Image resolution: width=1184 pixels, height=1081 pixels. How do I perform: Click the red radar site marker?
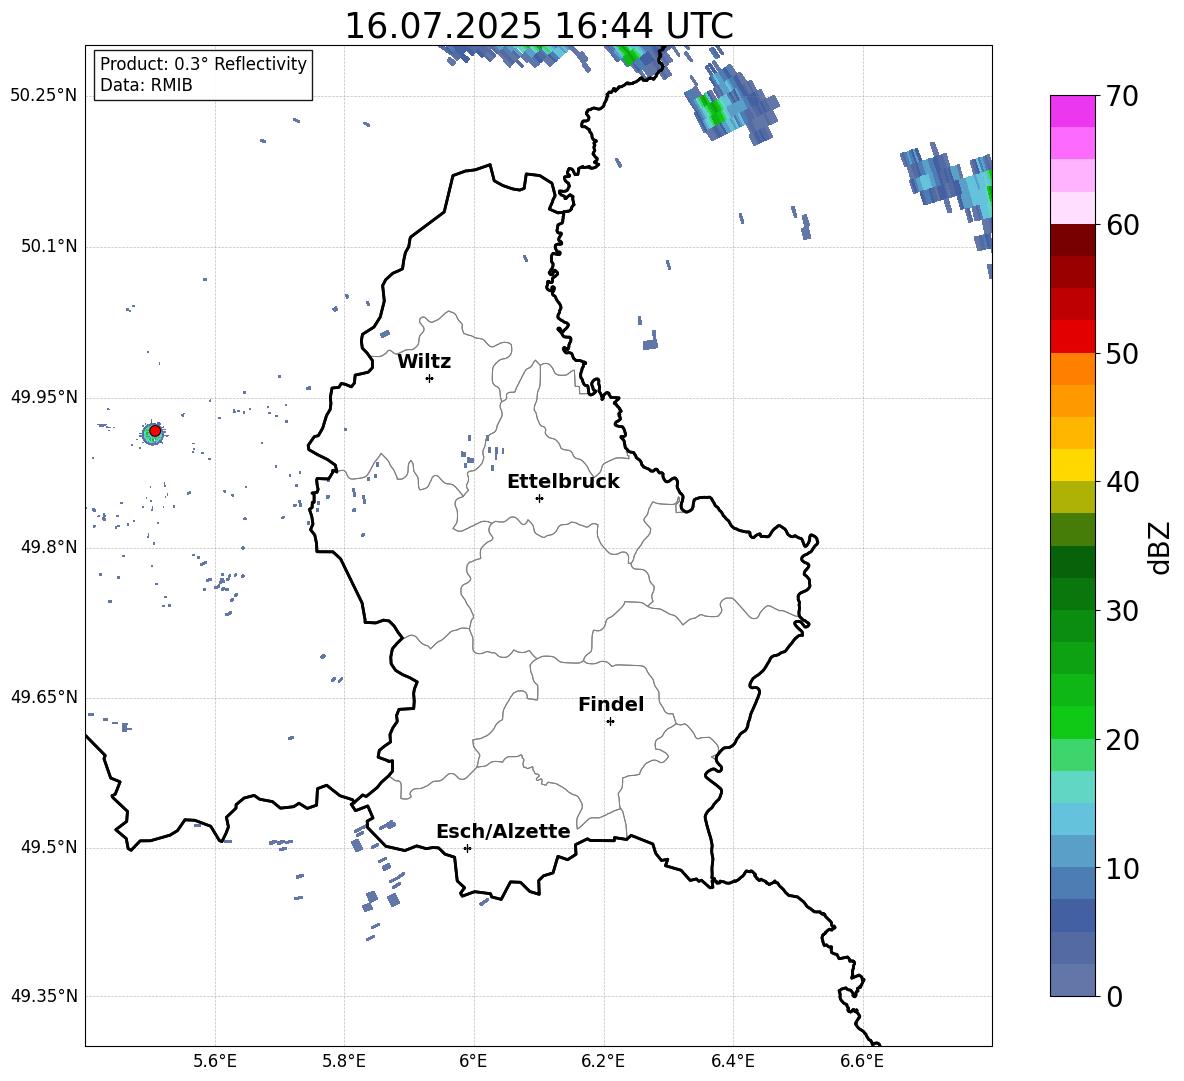pyautogui.click(x=155, y=431)
